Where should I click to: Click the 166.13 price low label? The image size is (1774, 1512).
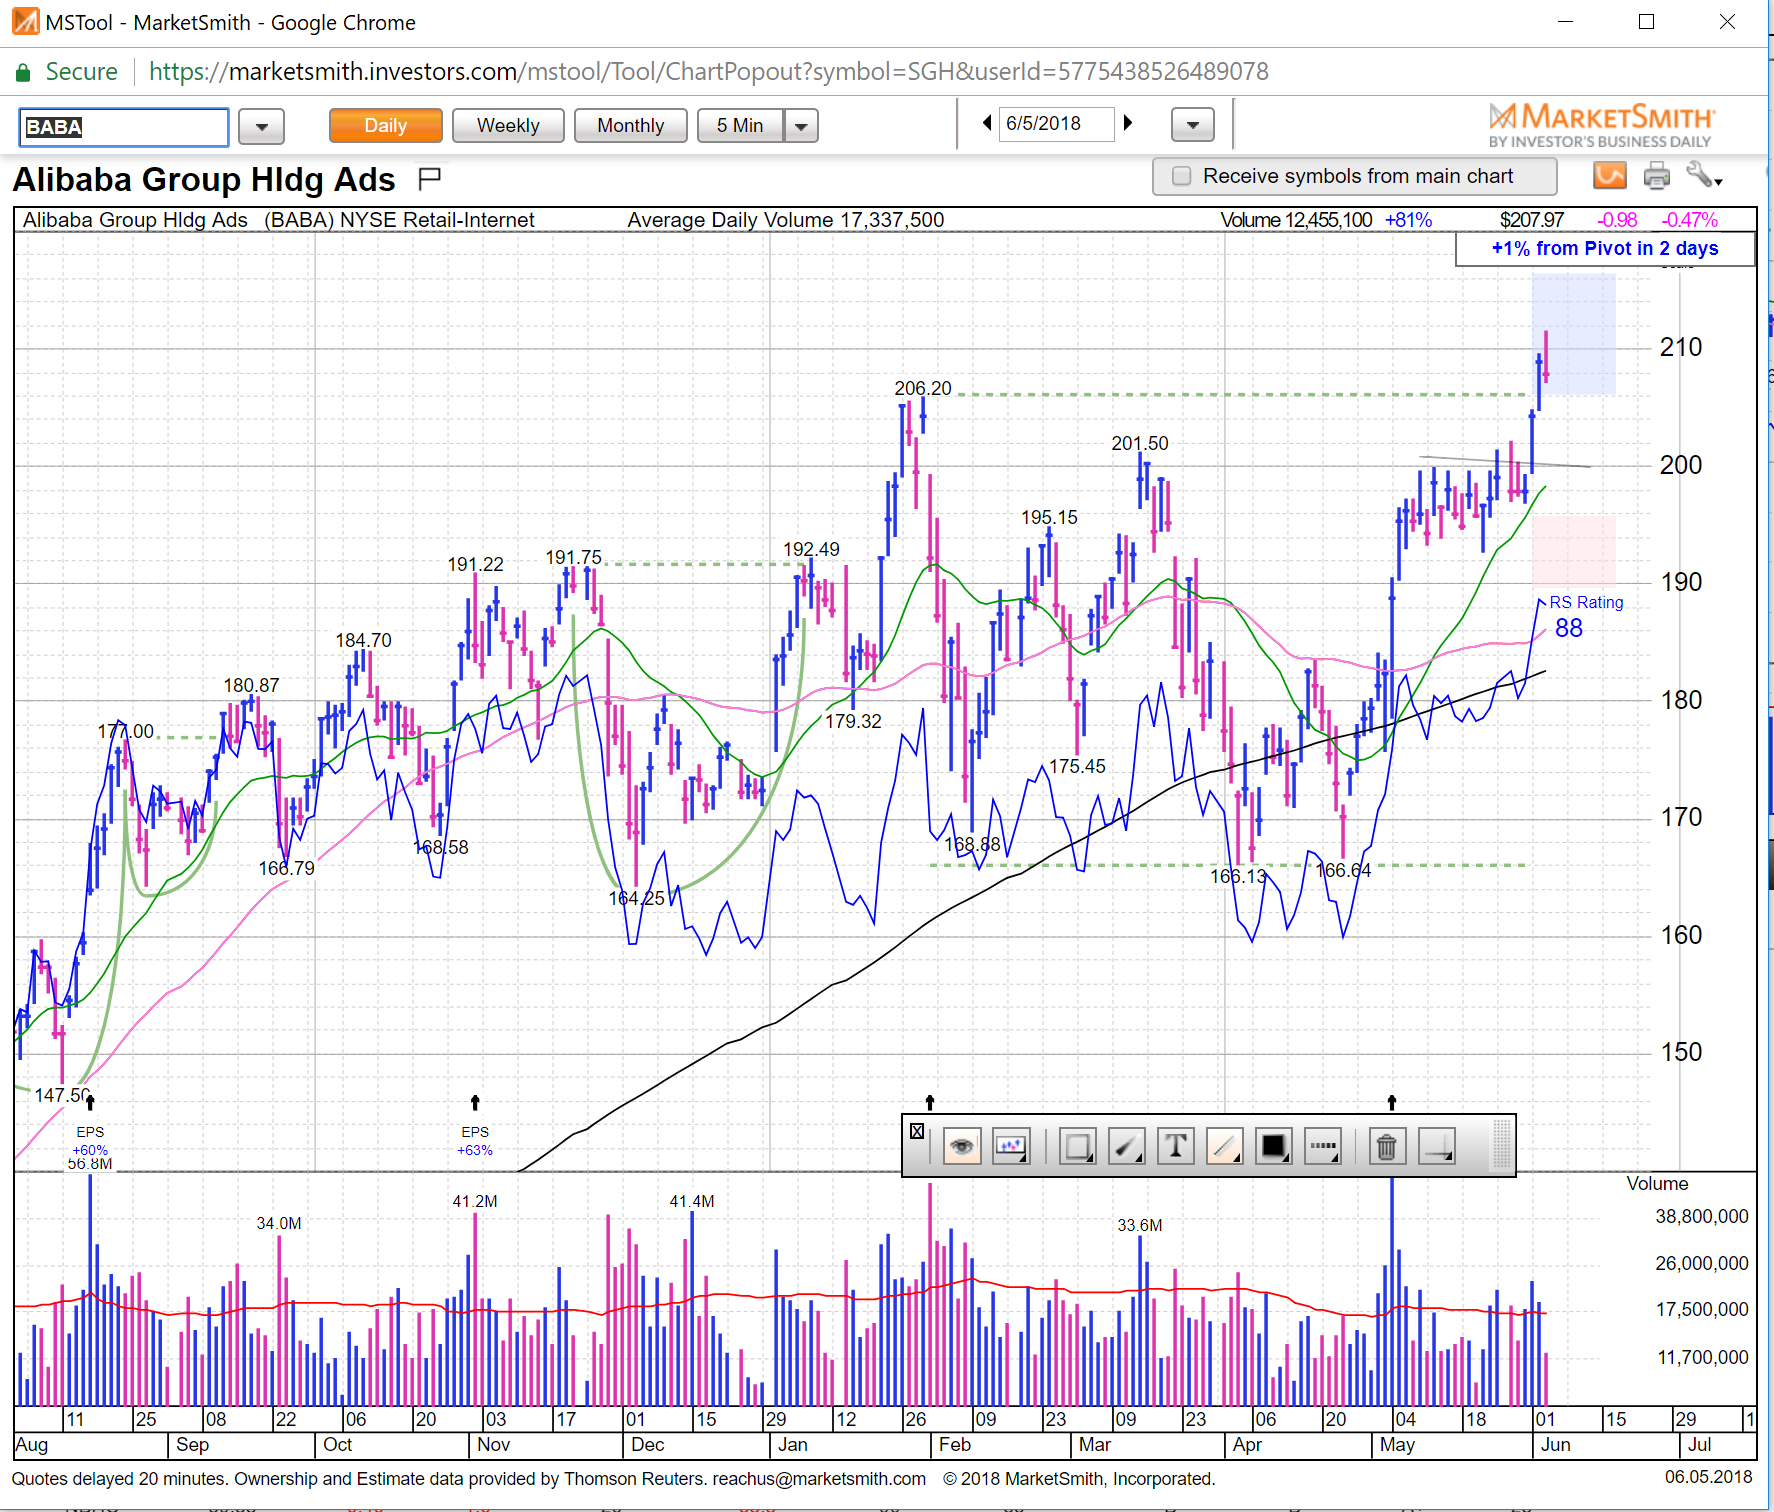click(x=1238, y=876)
